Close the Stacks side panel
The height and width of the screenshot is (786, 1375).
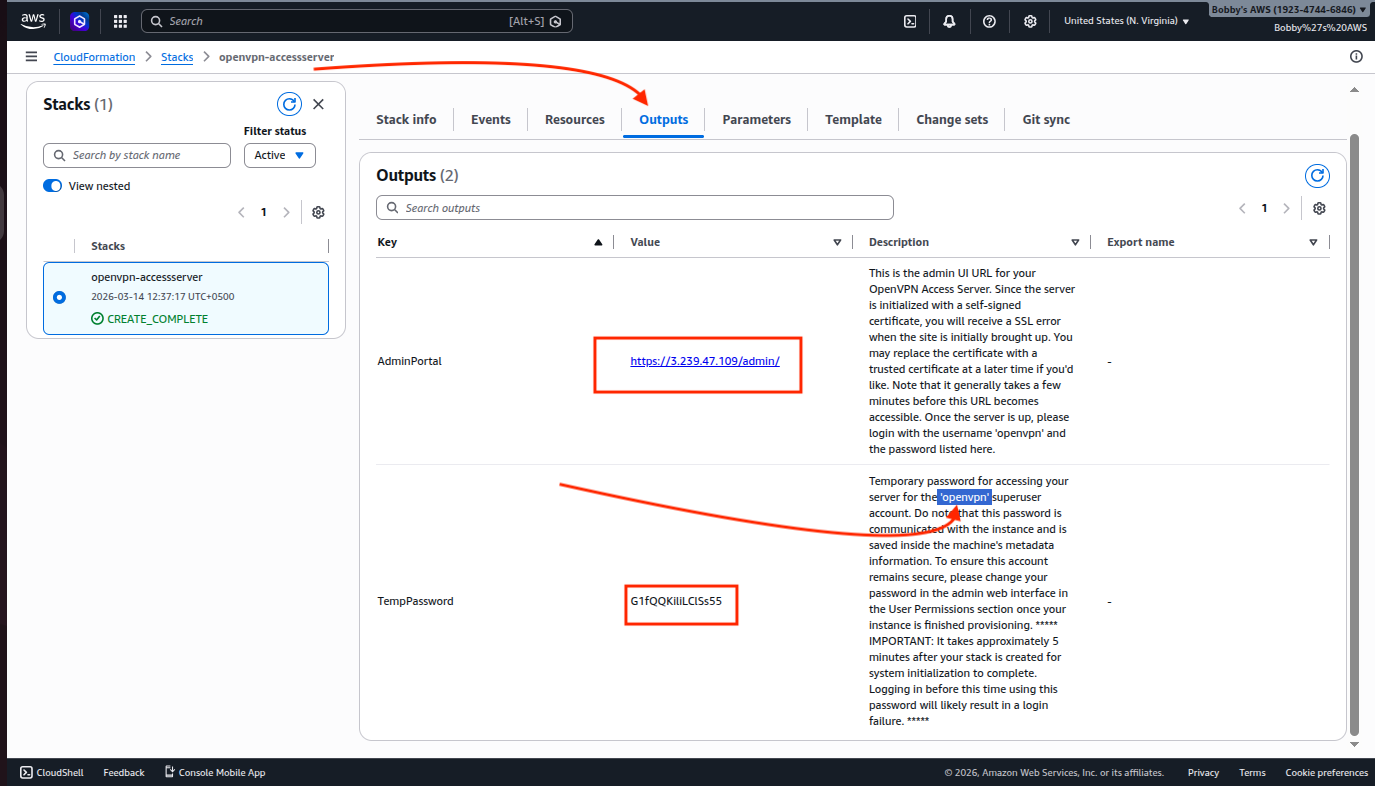click(x=318, y=104)
